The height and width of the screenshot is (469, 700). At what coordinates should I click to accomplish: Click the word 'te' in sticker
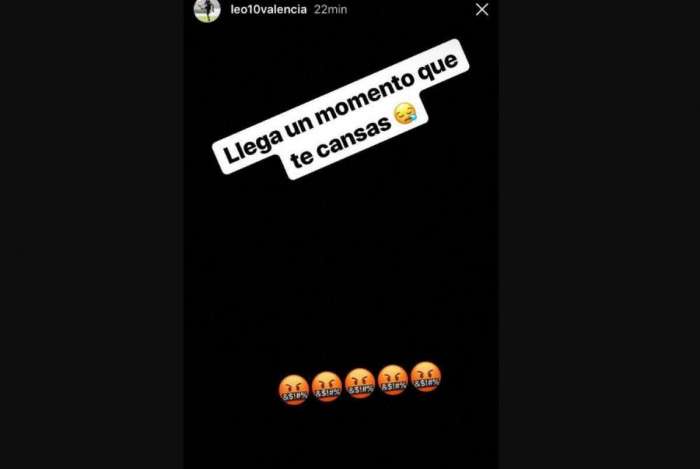click(x=301, y=158)
